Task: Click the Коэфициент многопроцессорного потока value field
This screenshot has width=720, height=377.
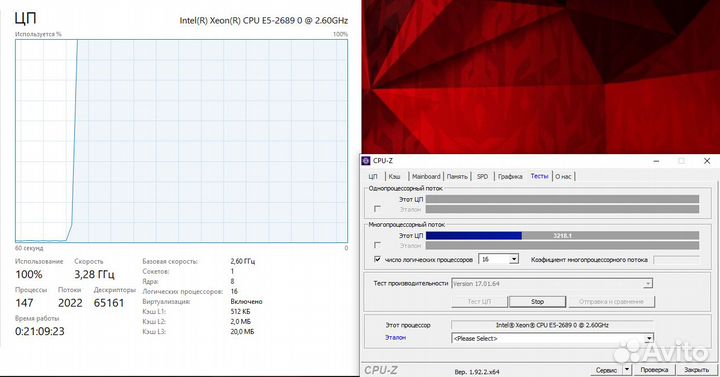Action: click(x=676, y=260)
